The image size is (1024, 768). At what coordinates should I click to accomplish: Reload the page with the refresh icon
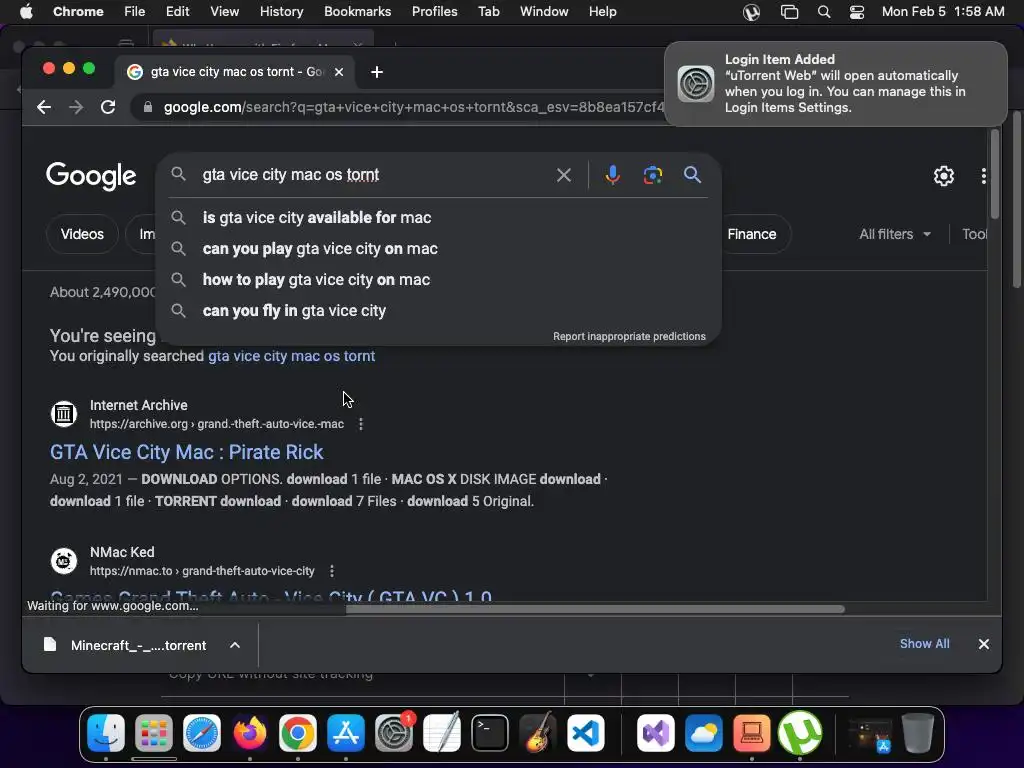(108, 107)
